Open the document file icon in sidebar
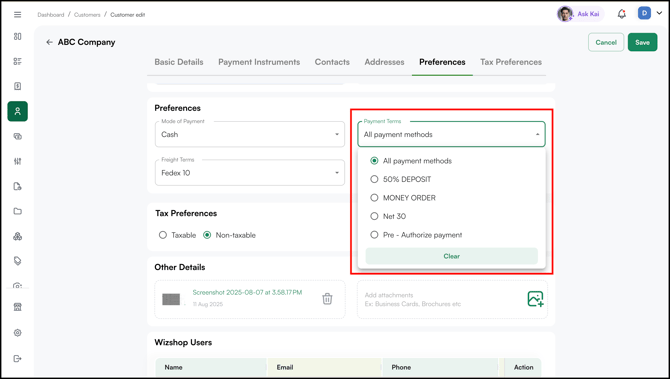Screen dimensions: 670x379 tap(18, 186)
